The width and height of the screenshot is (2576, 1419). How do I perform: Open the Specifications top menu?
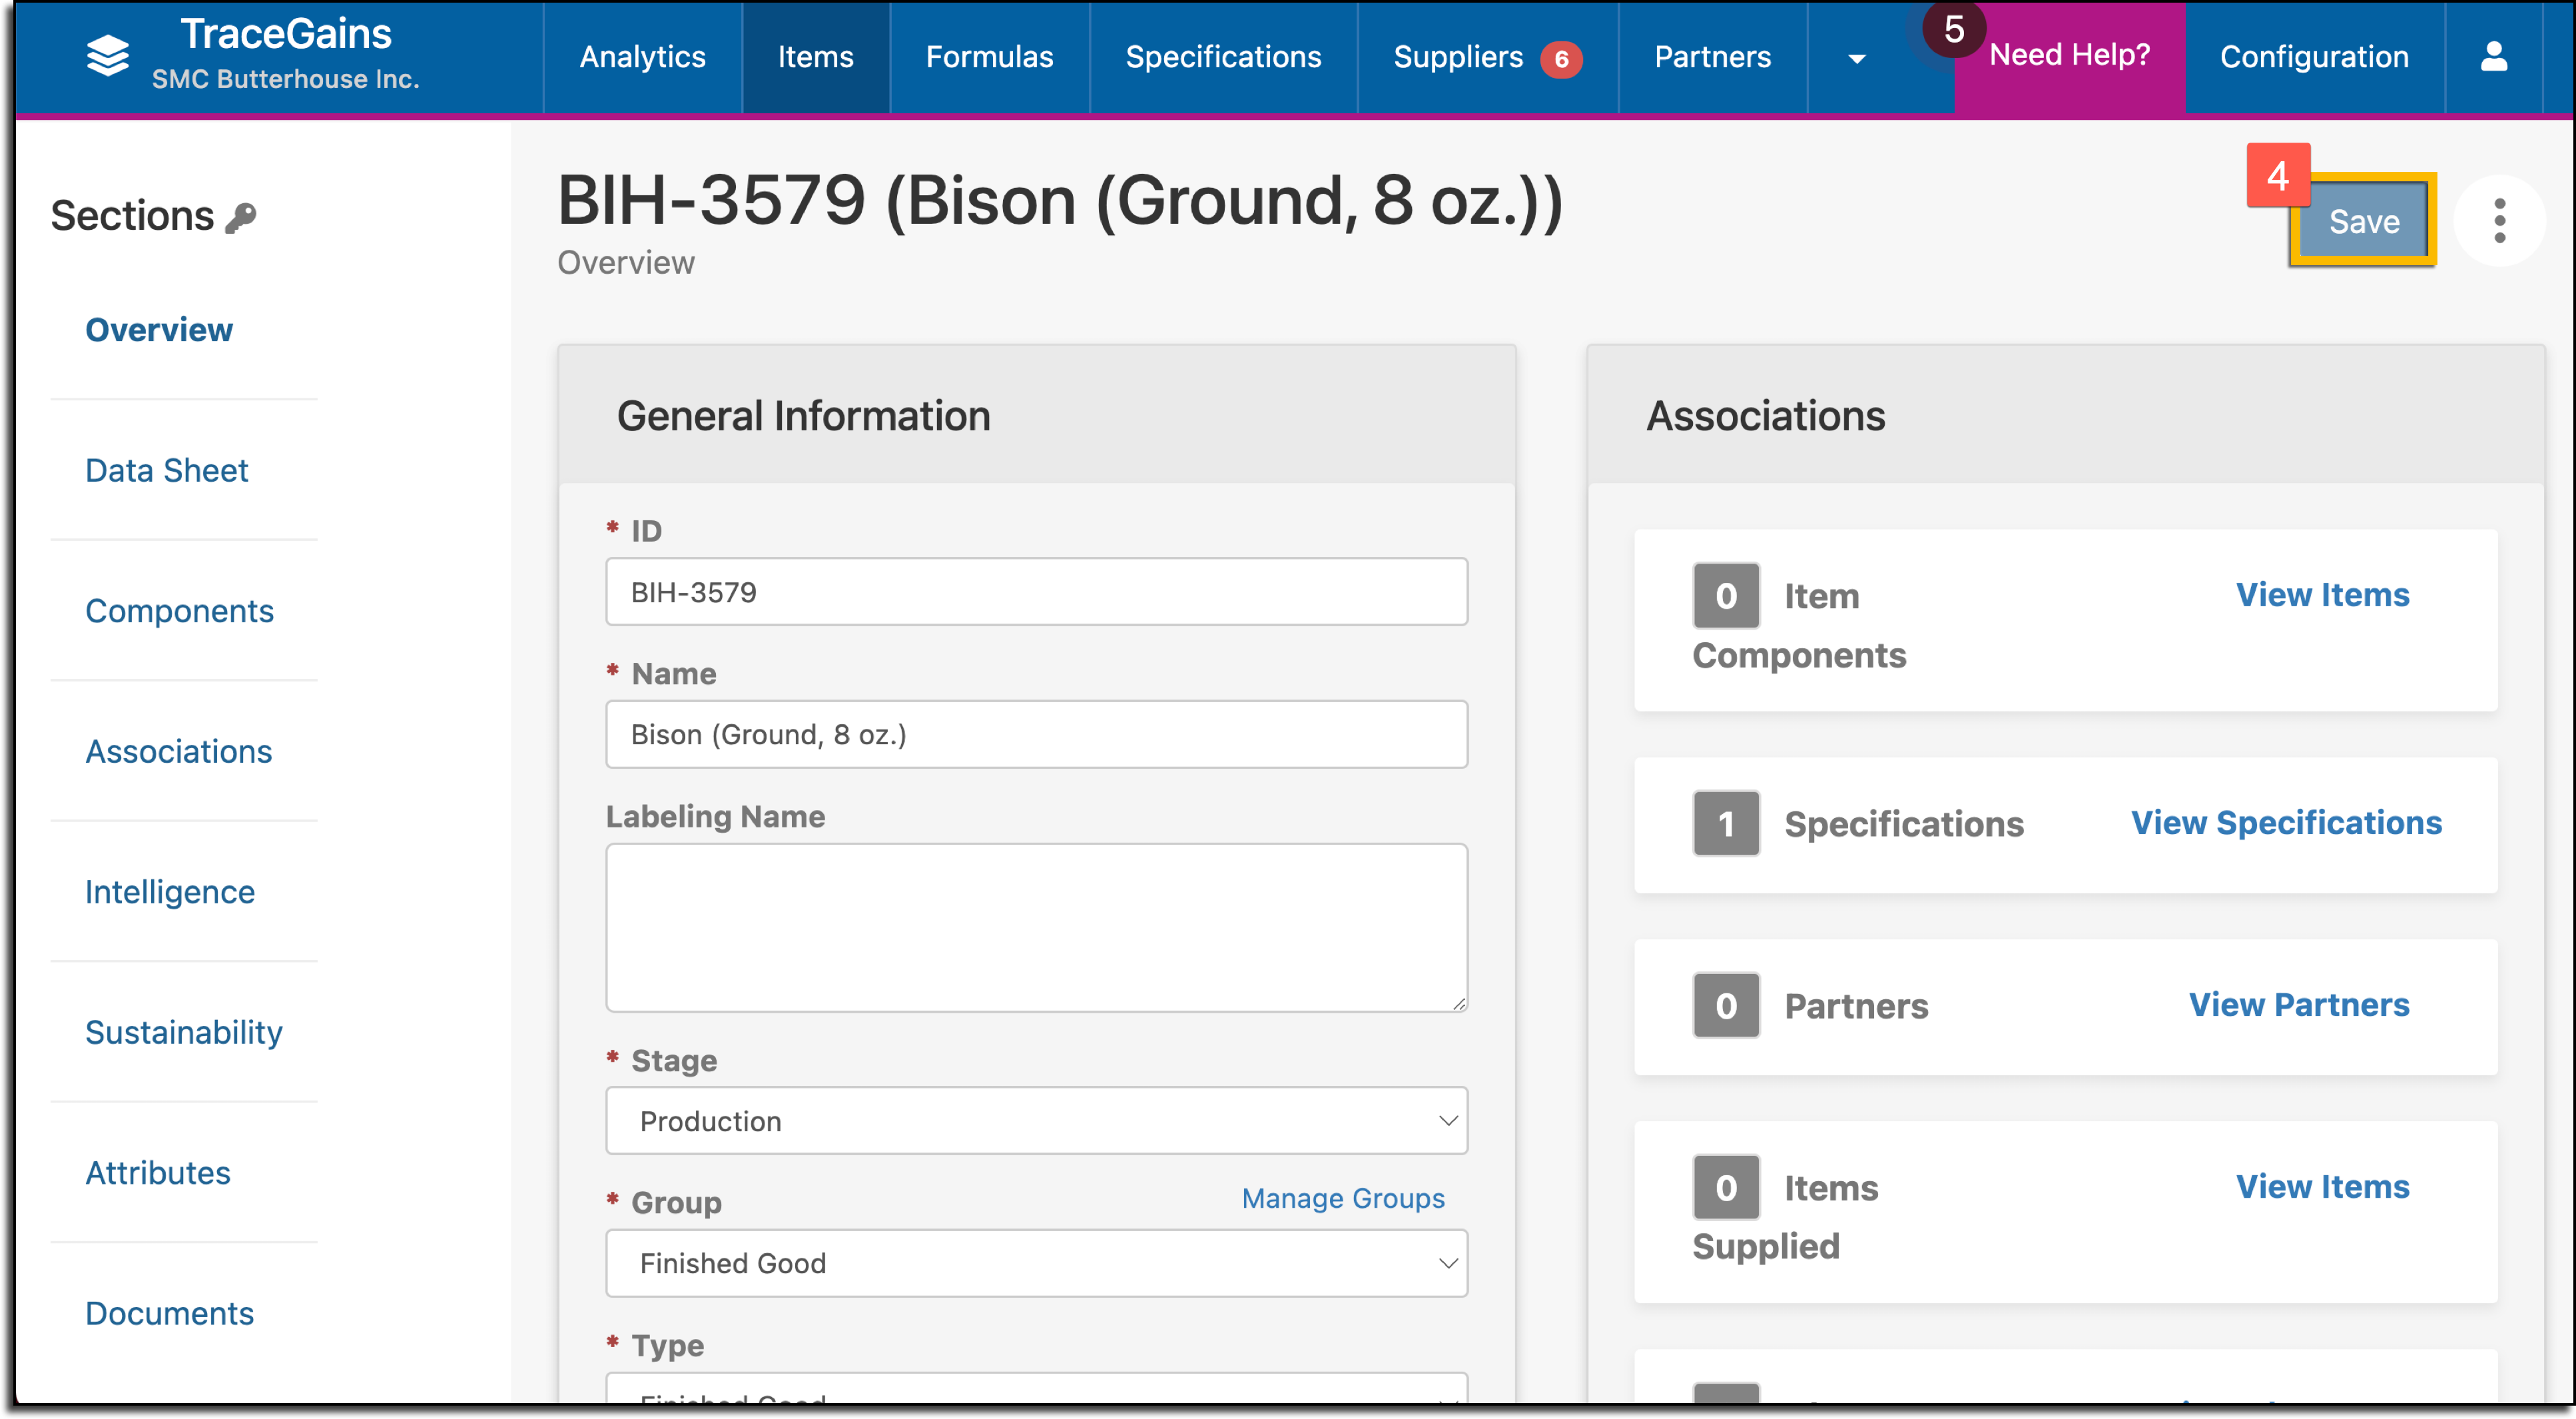click(x=1223, y=57)
